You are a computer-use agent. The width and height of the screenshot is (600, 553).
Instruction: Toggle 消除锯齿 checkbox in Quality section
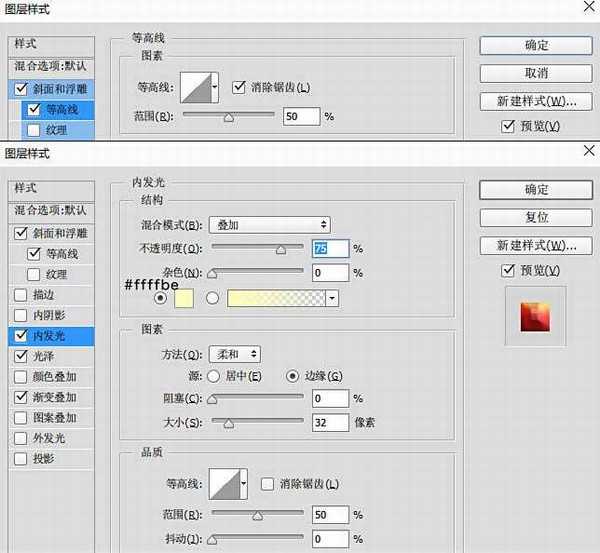[x=268, y=484]
